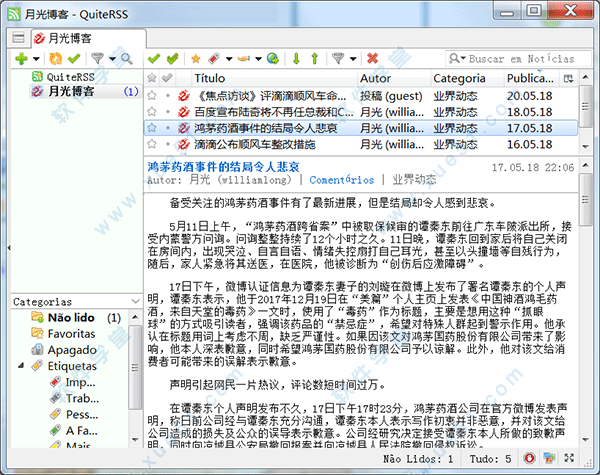
Task: Select the 月光博客 tab
Action: 88,38
